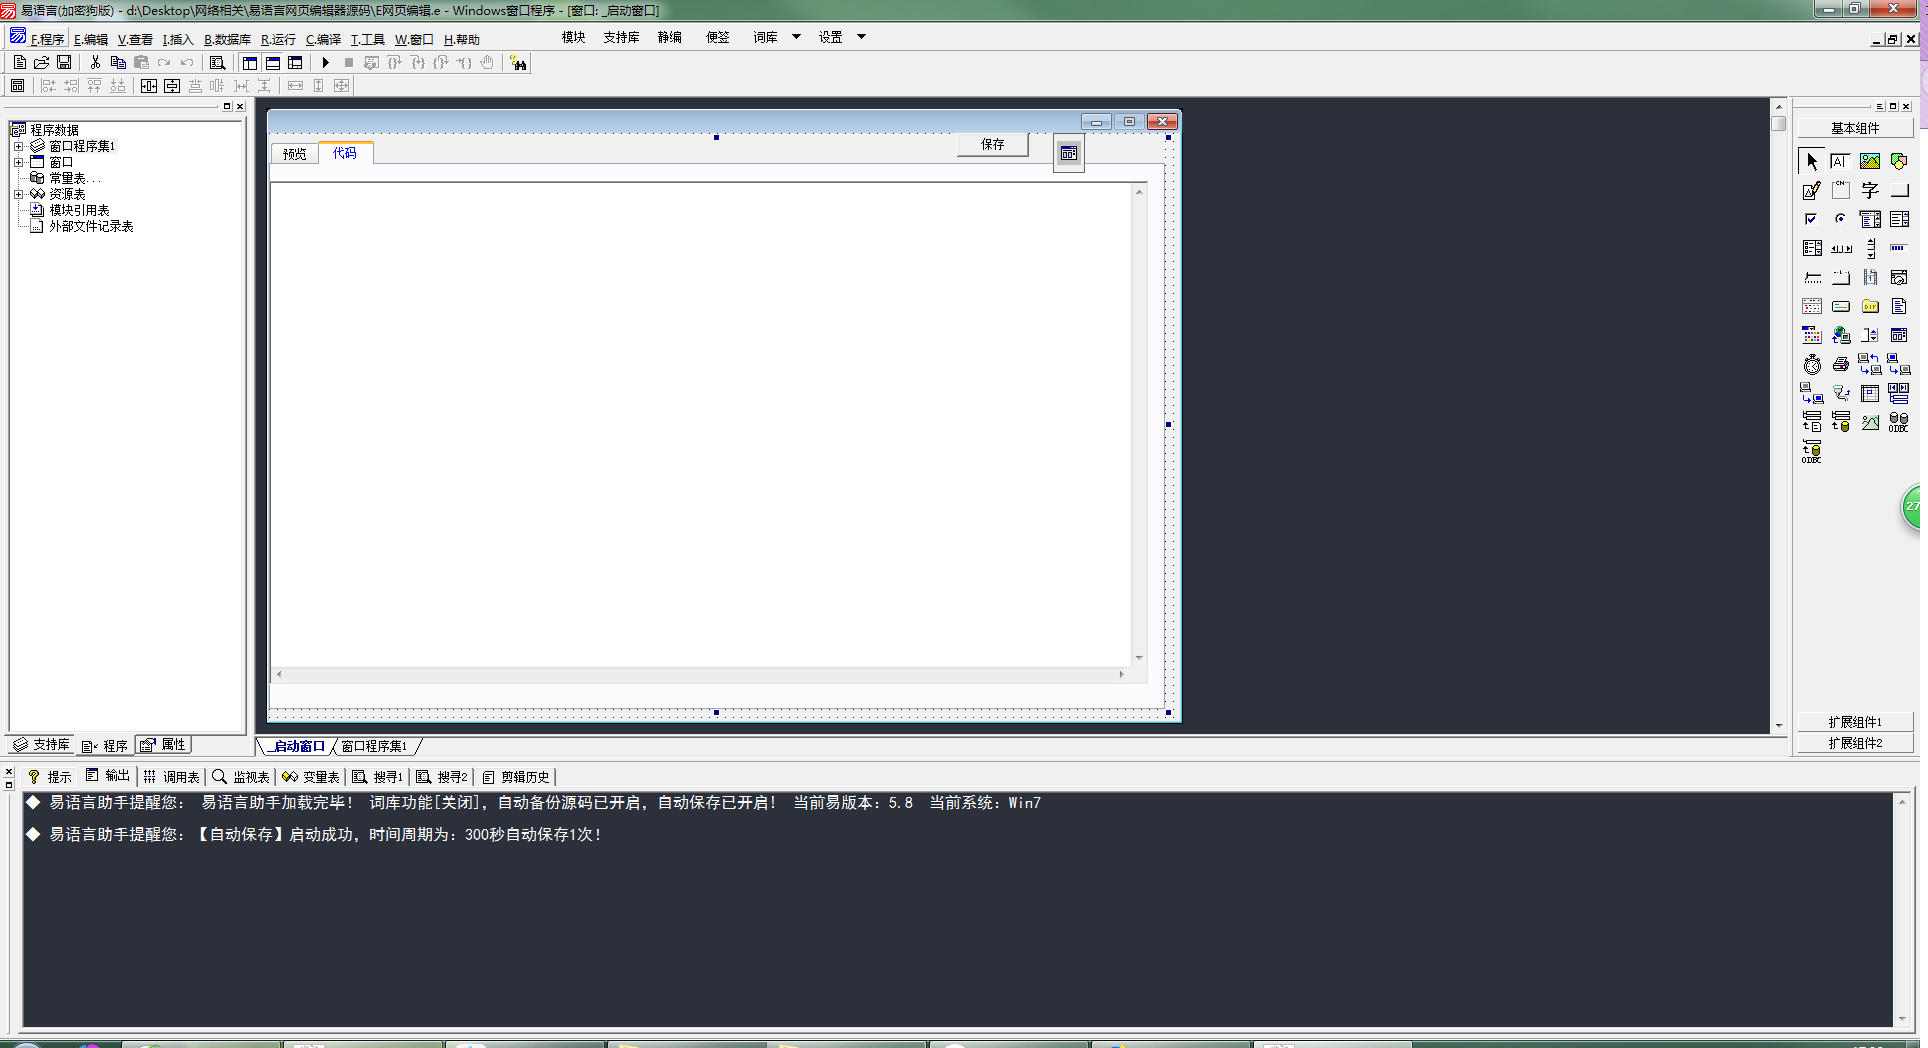1928x1048 pixels.
Task: Toggle the component box view button
Action: pyautogui.click(x=295, y=62)
